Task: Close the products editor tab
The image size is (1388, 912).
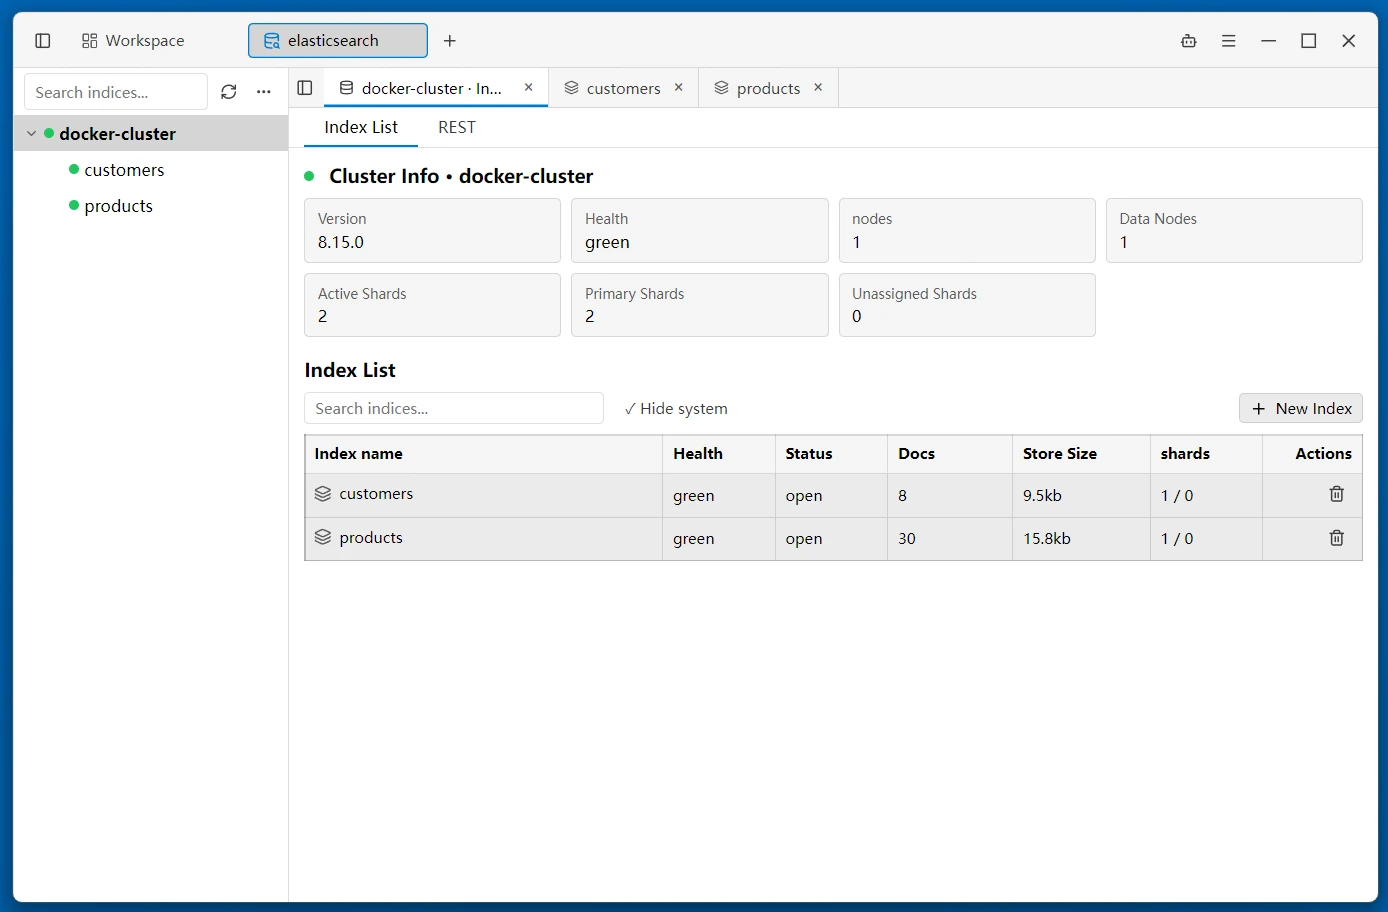Action: [x=818, y=87]
